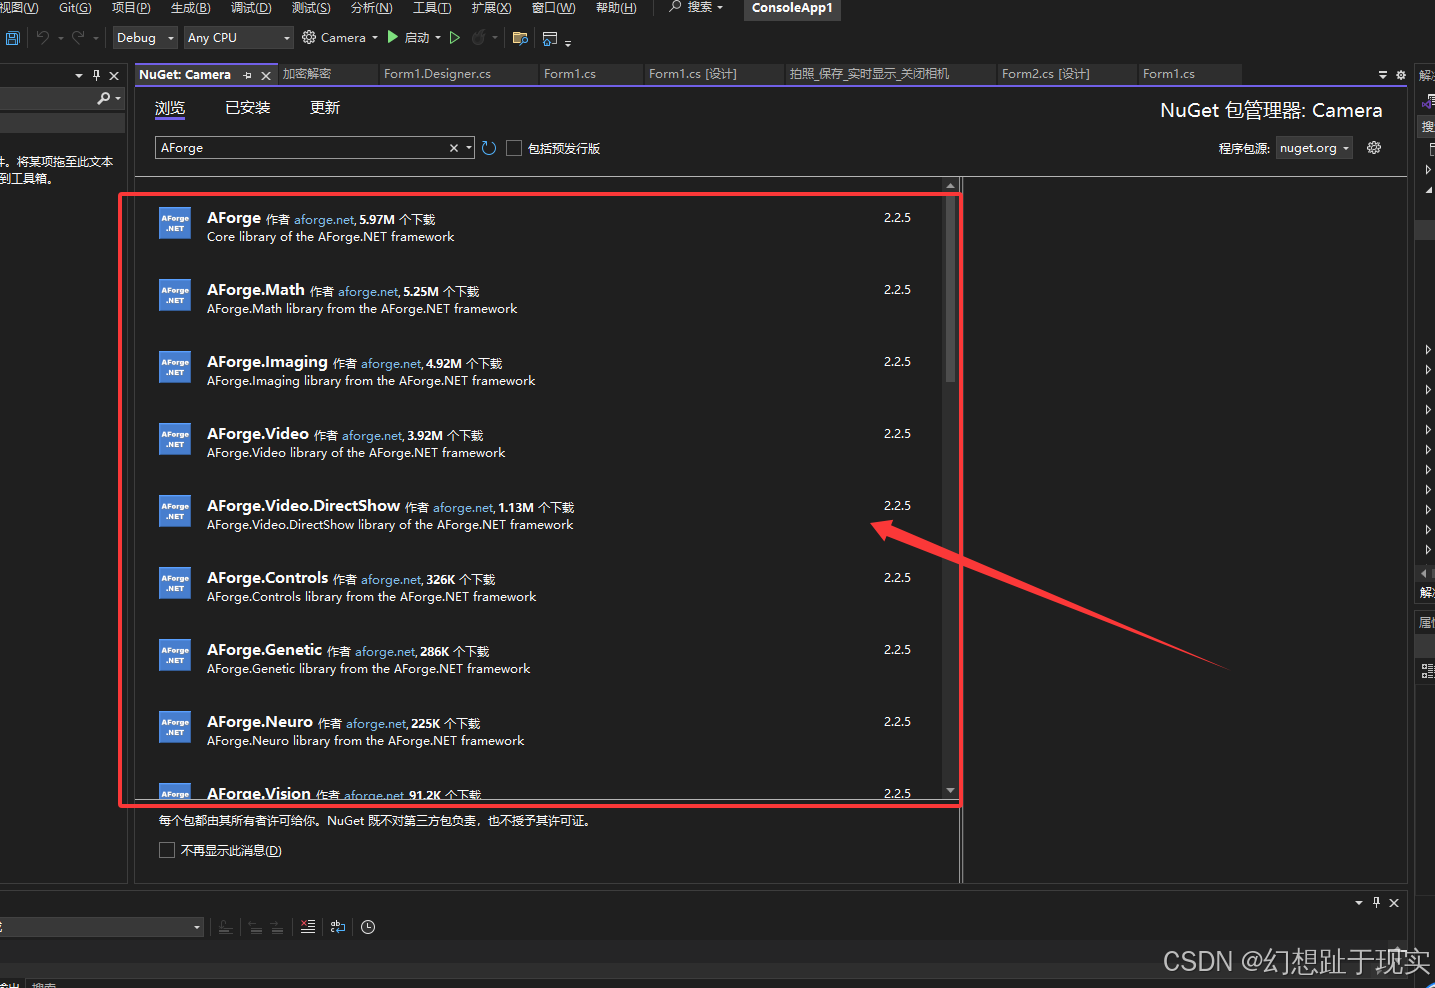Refresh the NuGet search results

[x=489, y=148]
